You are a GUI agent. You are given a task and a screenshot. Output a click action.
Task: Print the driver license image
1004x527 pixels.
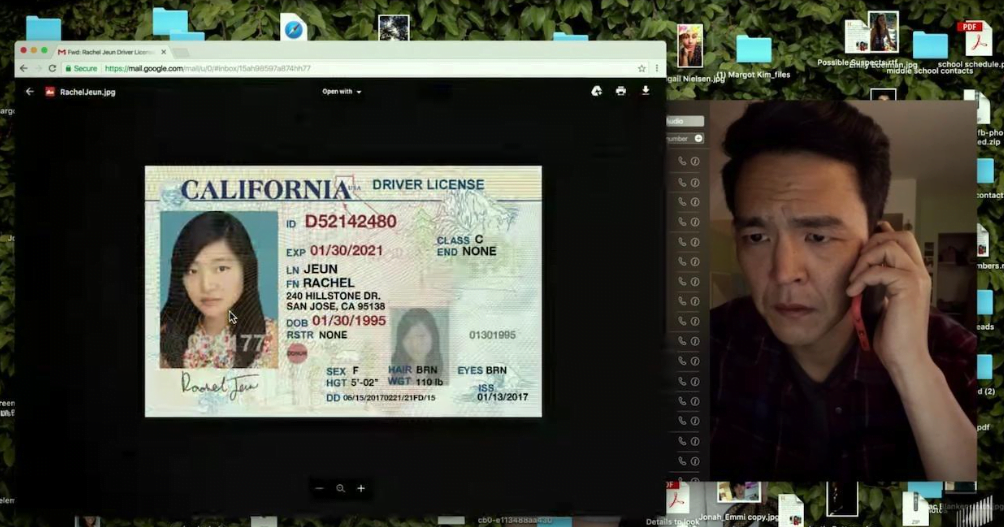[x=620, y=91]
